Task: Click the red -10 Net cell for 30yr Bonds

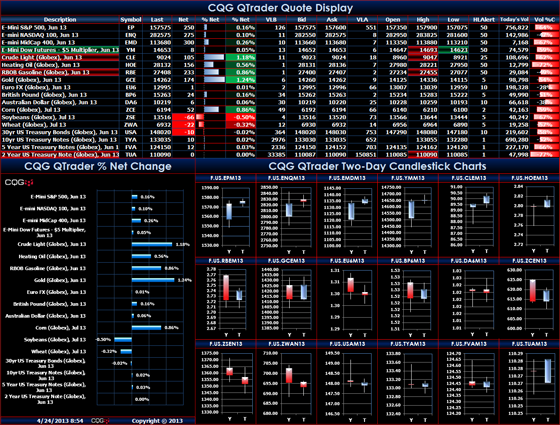Action: click(x=184, y=132)
